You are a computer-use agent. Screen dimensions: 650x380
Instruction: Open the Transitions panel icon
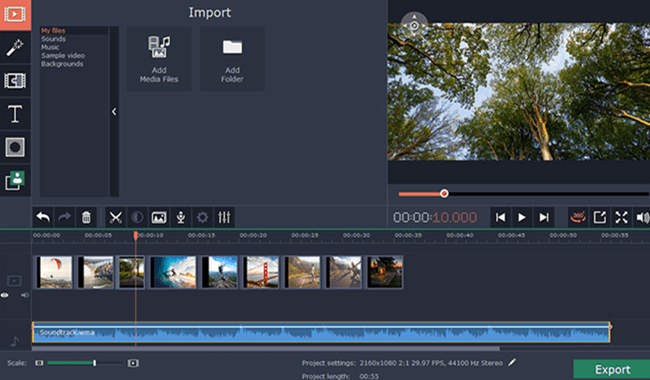coord(15,80)
